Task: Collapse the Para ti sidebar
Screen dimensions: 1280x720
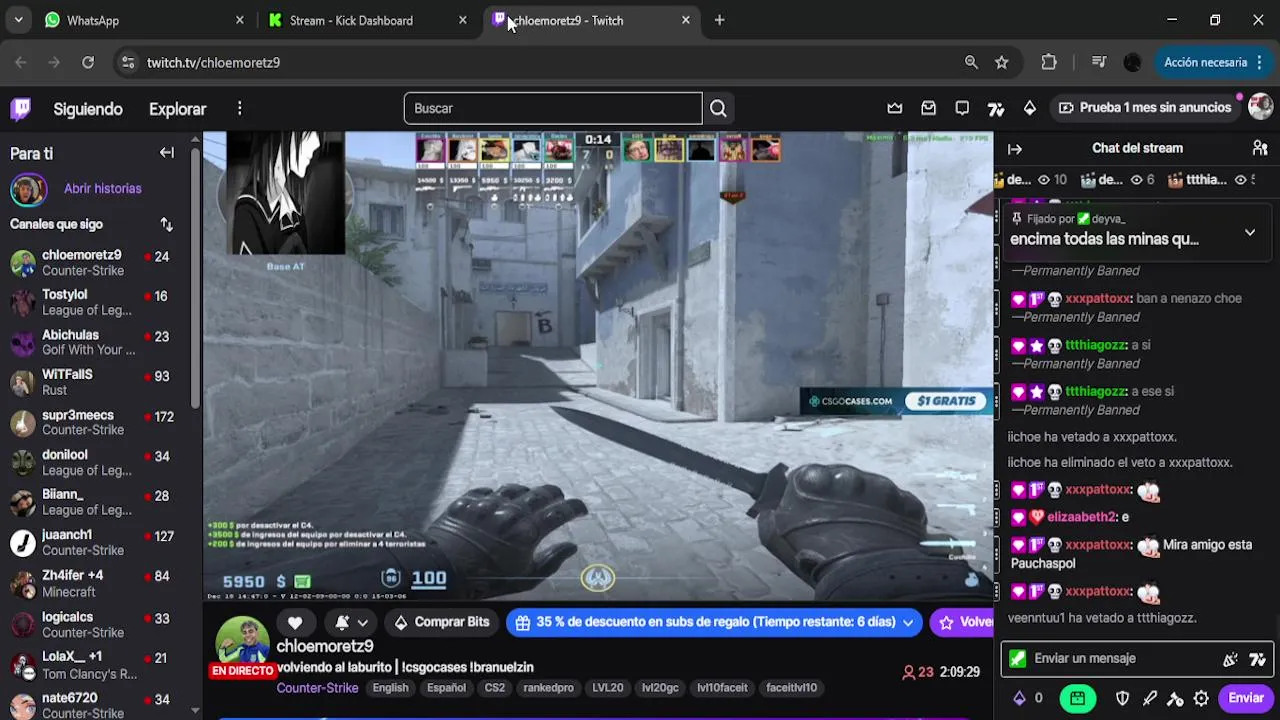Action: click(167, 153)
